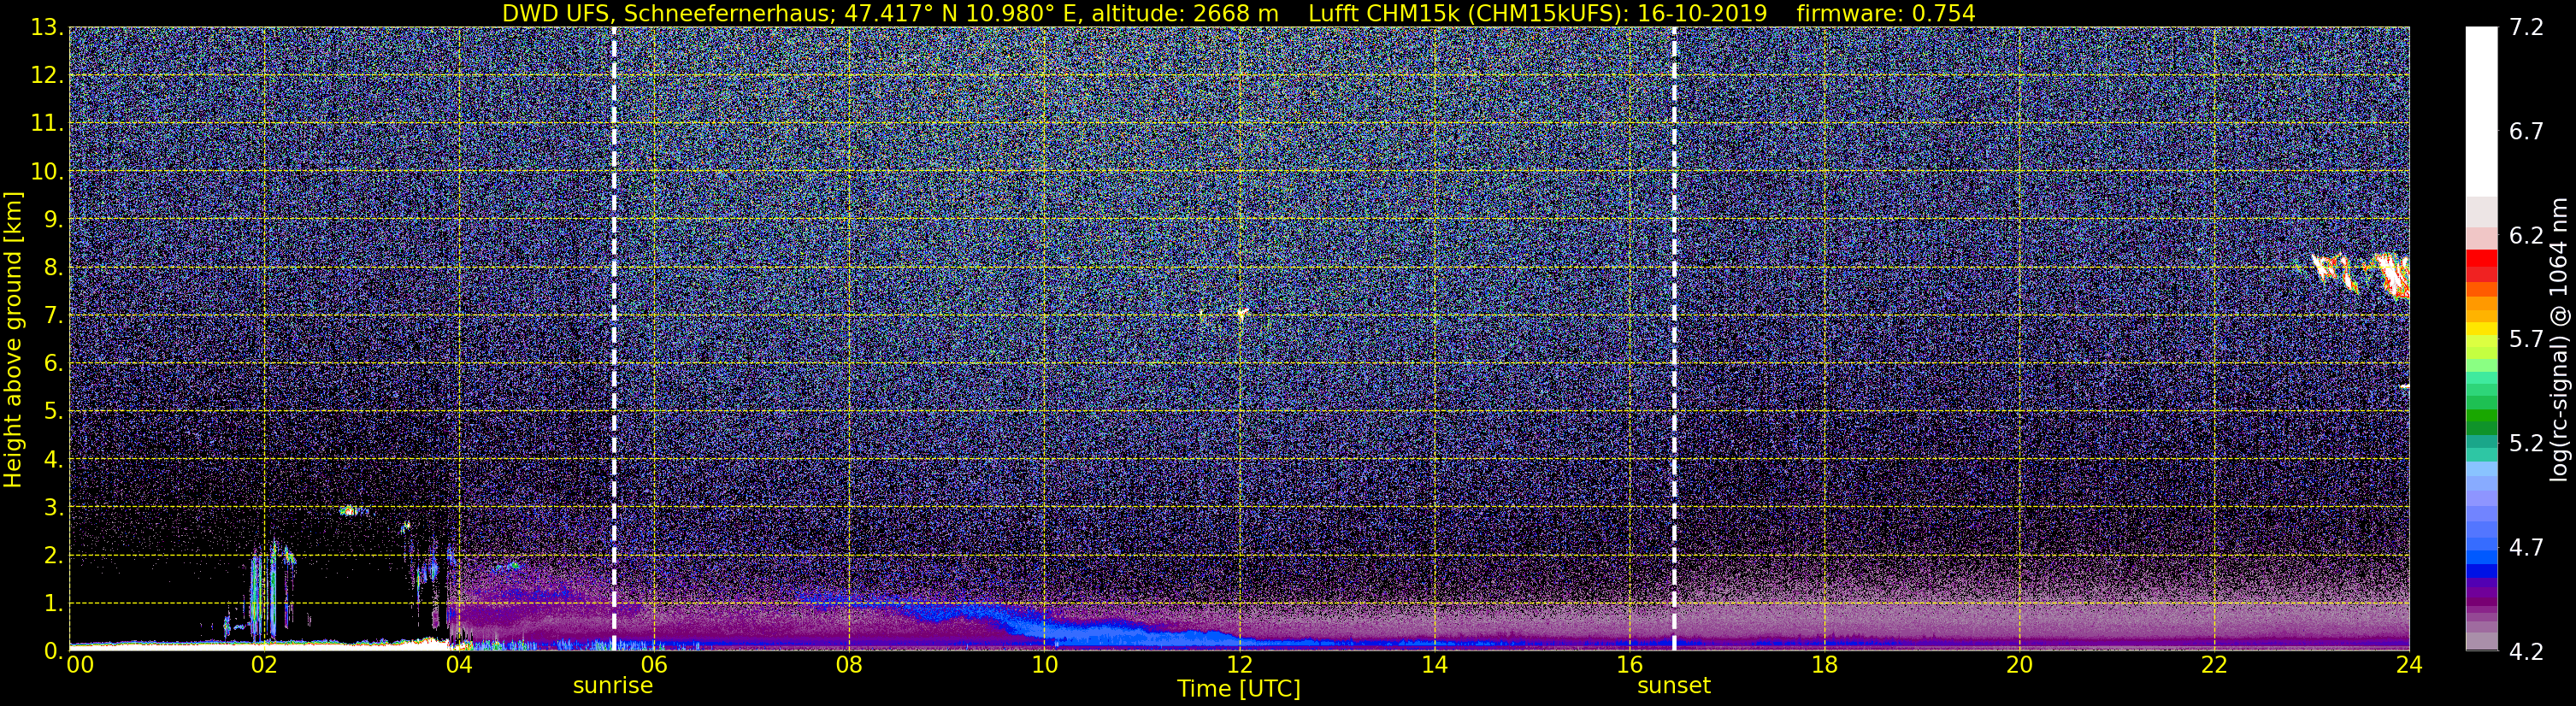
Task: Click the '3.' tick on the height axis
Action: point(53,508)
